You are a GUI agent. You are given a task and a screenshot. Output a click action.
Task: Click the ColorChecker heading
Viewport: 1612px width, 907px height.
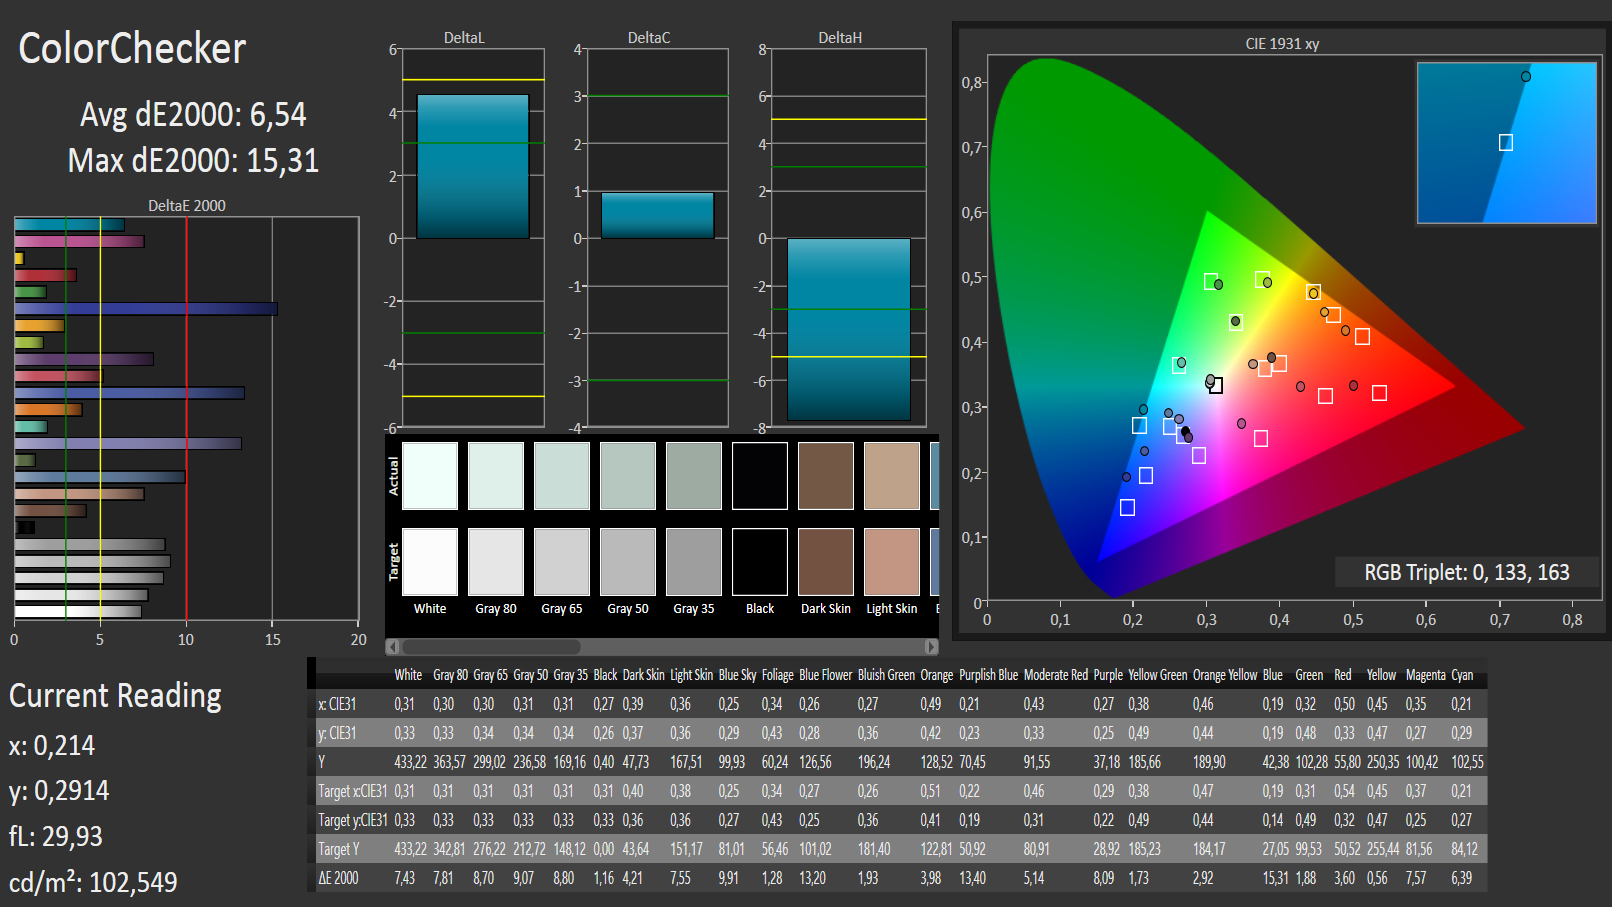pyautogui.click(x=132, y=48)
